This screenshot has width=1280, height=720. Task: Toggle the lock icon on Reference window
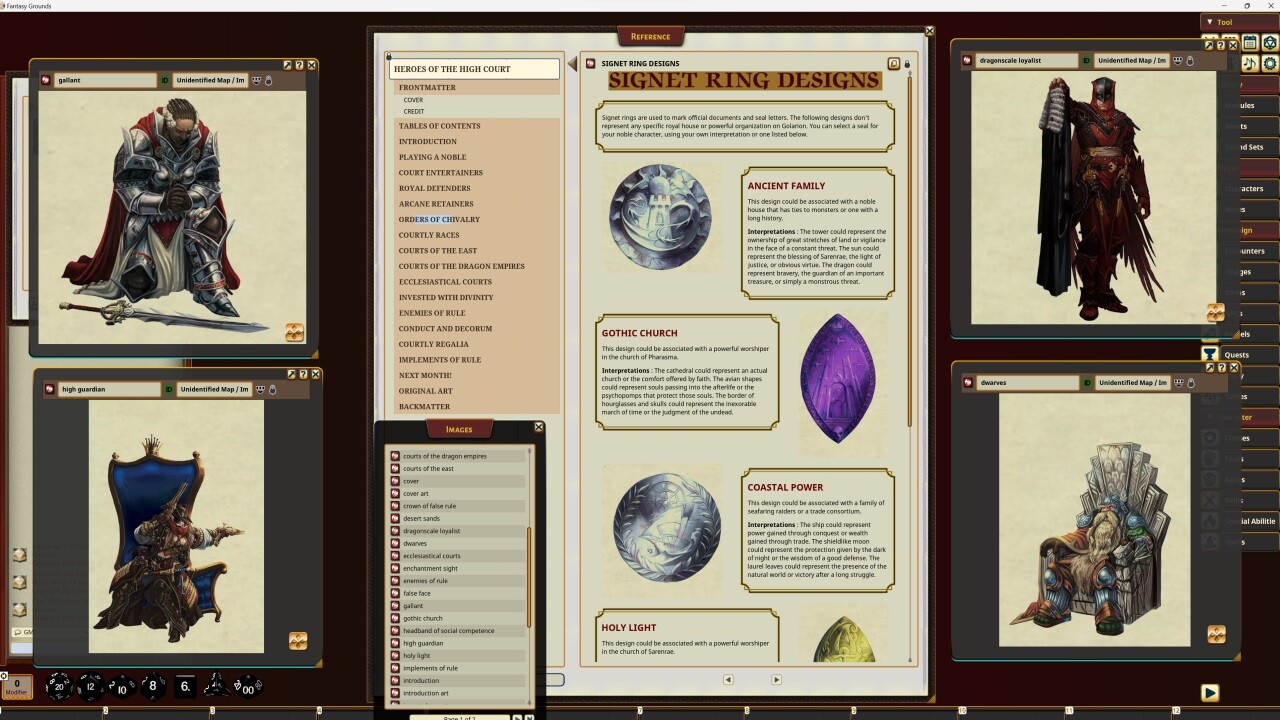907,63
